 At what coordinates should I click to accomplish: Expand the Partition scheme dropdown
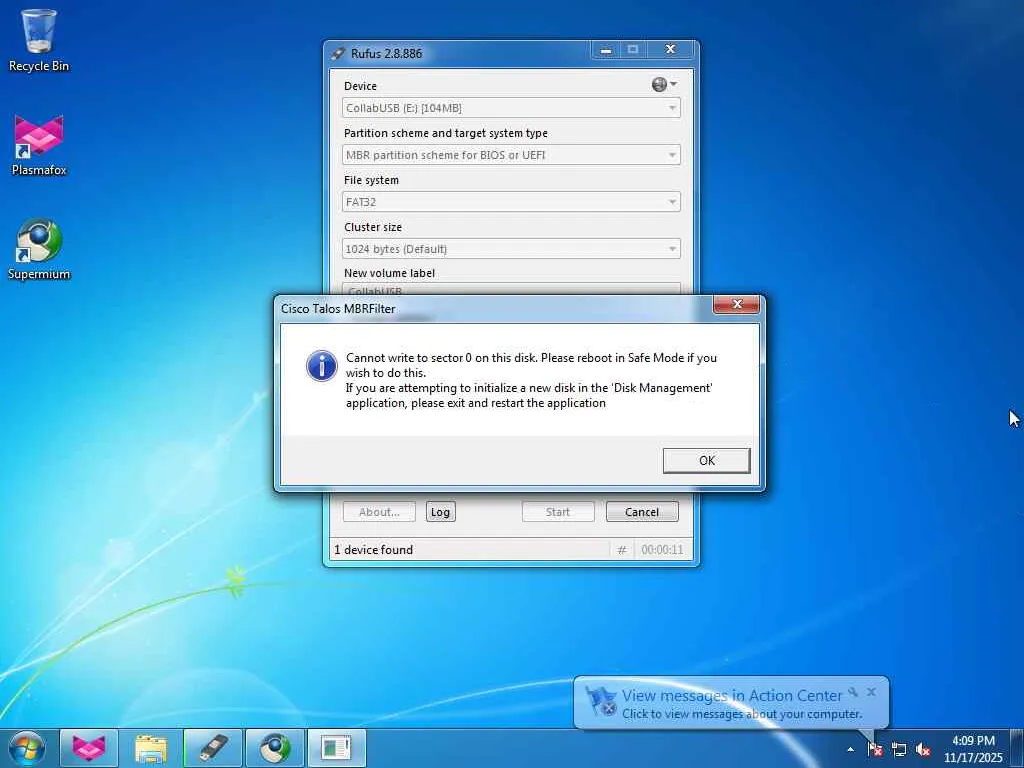pos(511,155)
